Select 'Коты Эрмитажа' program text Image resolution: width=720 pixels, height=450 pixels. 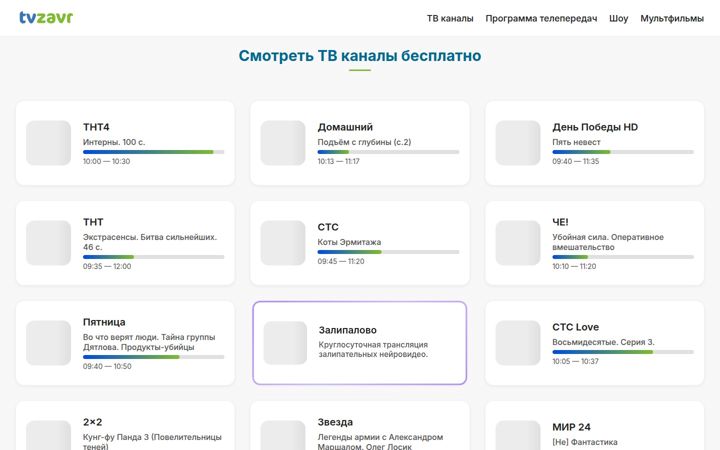pos(349,242)
